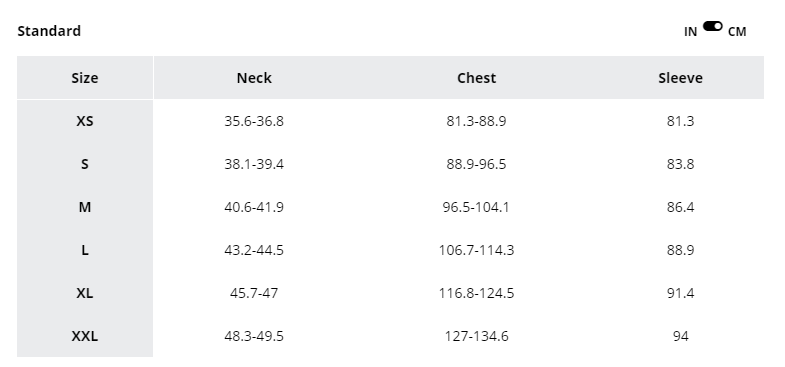Image resolution: width=785 pixels, height=367 pixels.
Task: Toggle the IN/CM unit switch
Action: 712,26
